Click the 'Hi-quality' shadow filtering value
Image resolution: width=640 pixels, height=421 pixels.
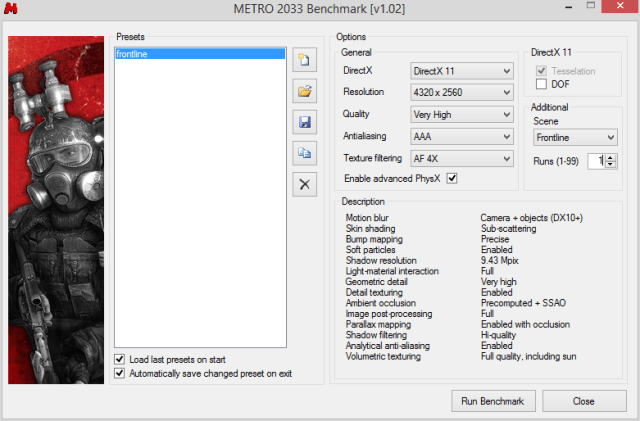click(498, 335)
